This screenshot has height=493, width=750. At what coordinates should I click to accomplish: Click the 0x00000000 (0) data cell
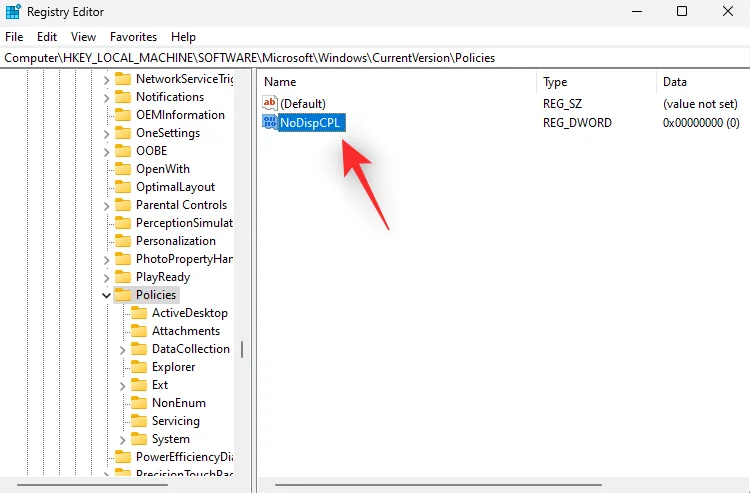point(701,123)
